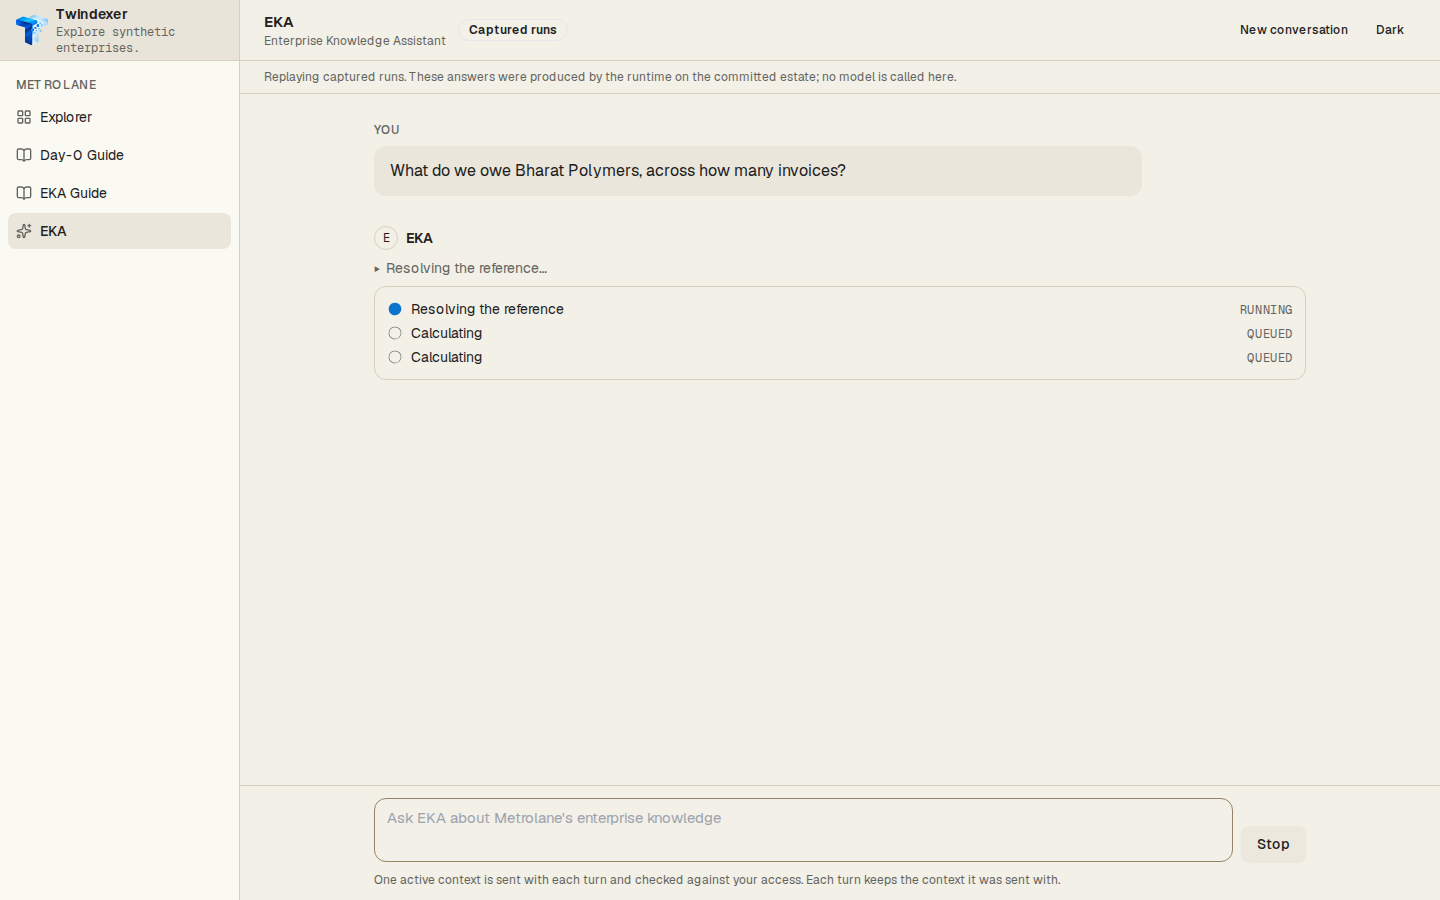1440x900 pixels.
Task: Click the second queued Calculating circle
Action: click(x=395, y=357)
